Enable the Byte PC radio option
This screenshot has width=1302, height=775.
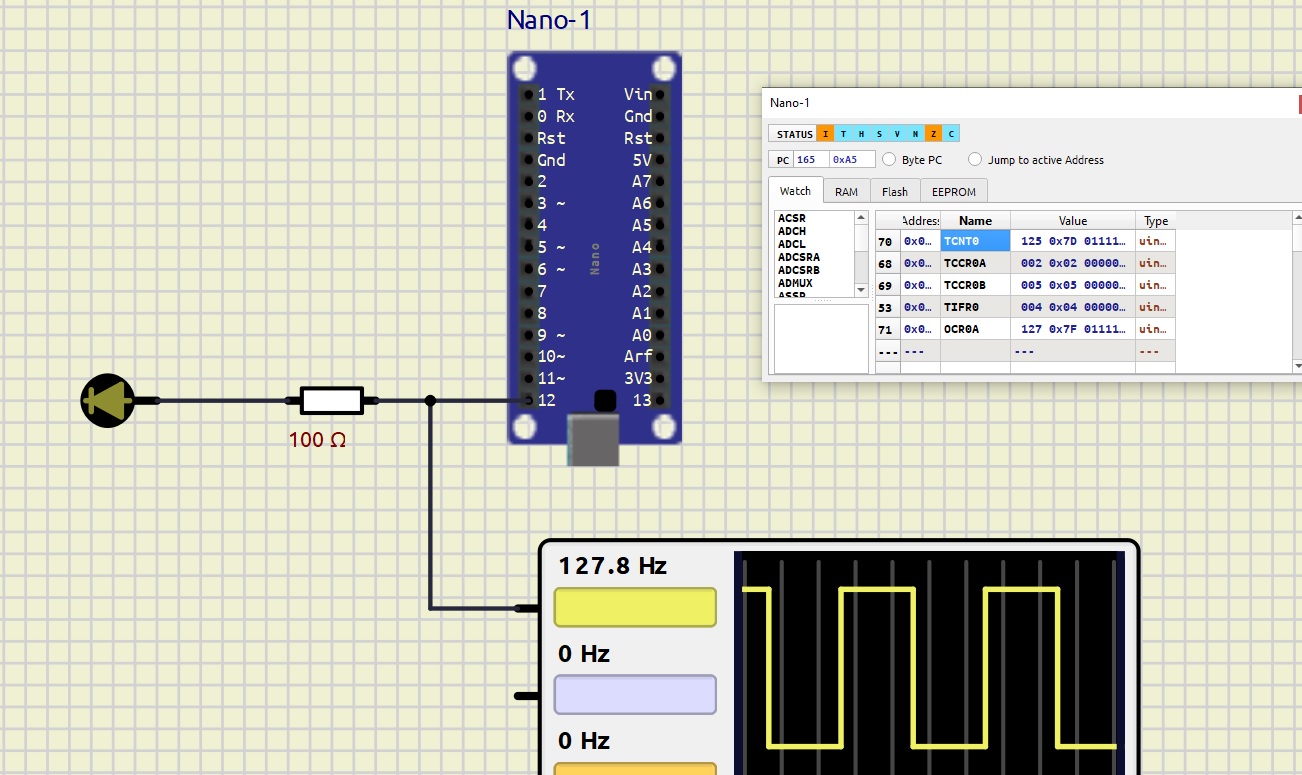tap(889, 160)
